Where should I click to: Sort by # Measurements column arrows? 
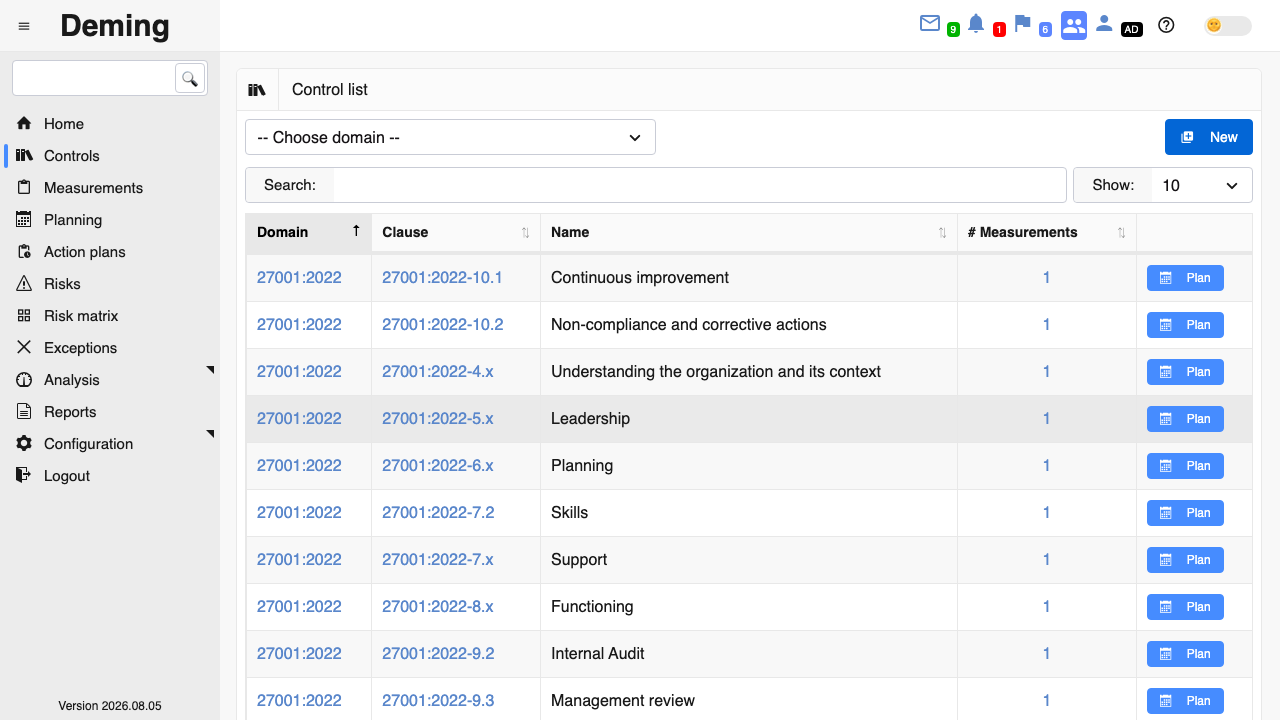pyautogui.click(x=1122, y=232)
